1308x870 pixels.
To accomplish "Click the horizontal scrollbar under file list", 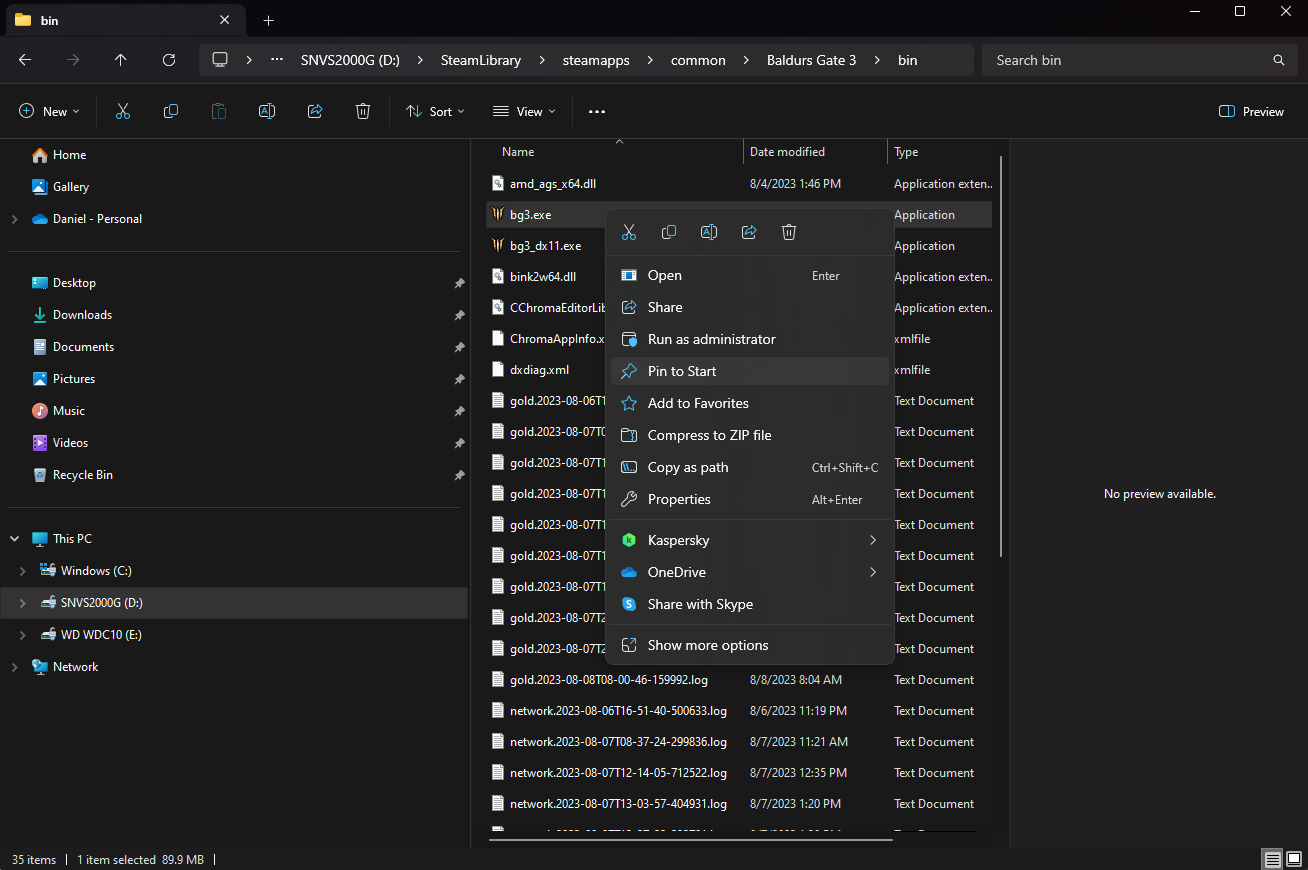I will tap(690, 840).
